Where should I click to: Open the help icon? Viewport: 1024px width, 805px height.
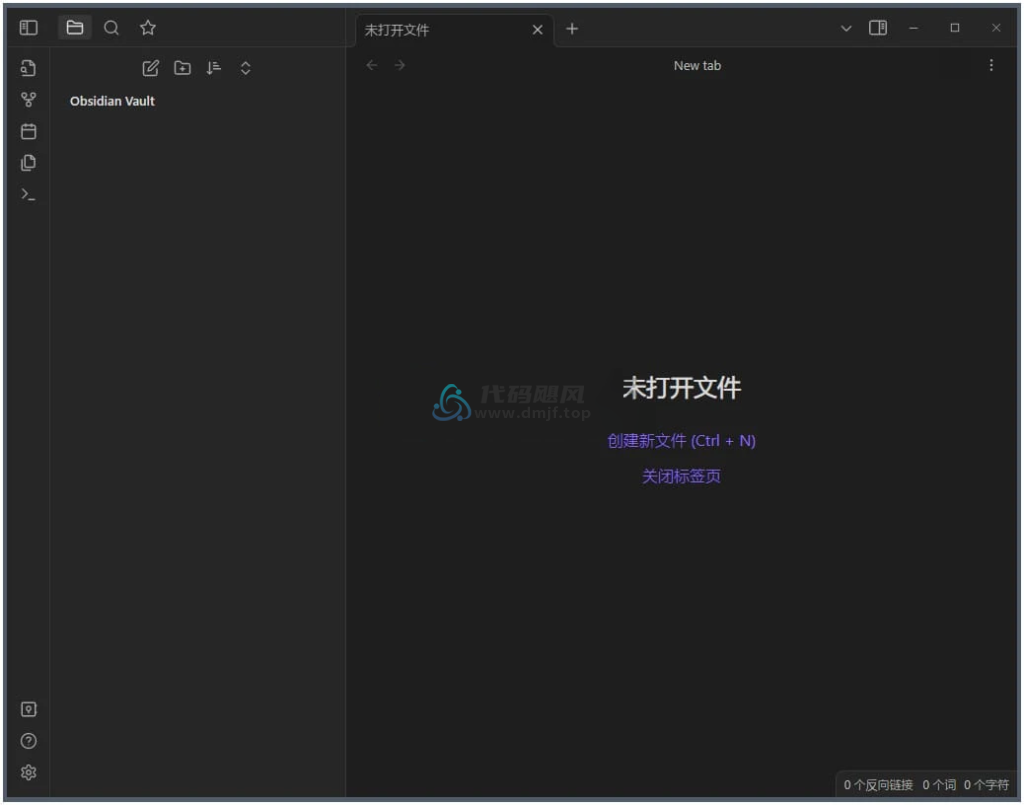(28, 741)
